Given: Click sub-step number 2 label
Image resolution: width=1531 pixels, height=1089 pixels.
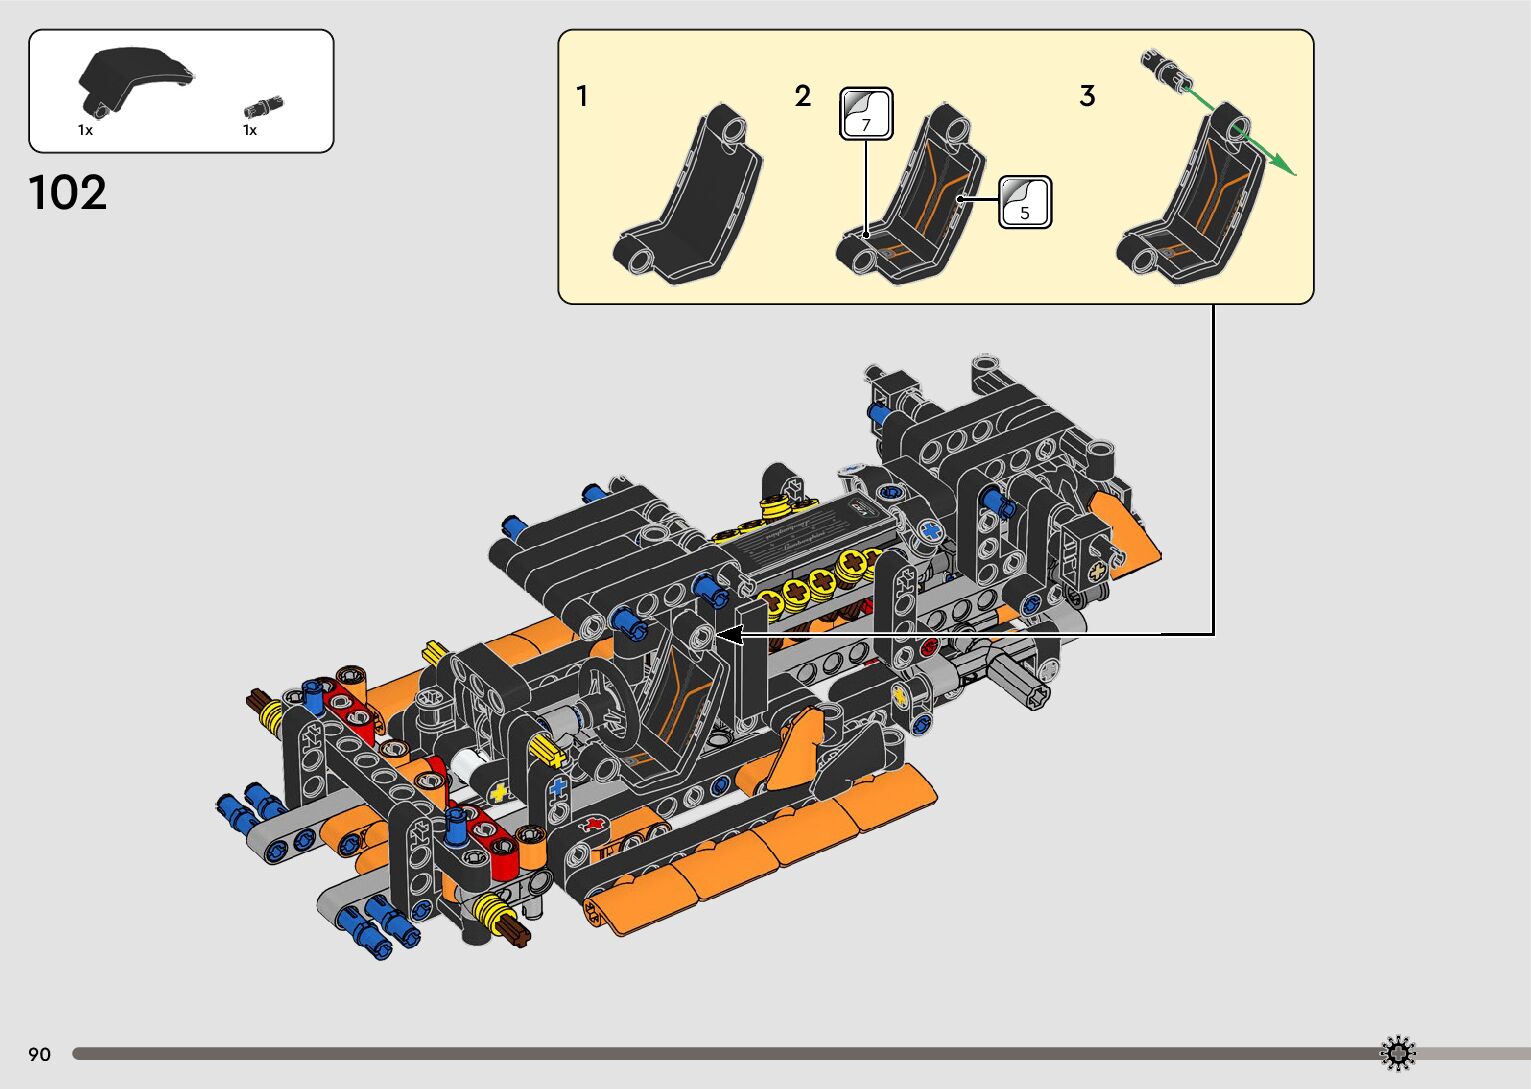Looking at the screenshot, I should pos(803,97).
